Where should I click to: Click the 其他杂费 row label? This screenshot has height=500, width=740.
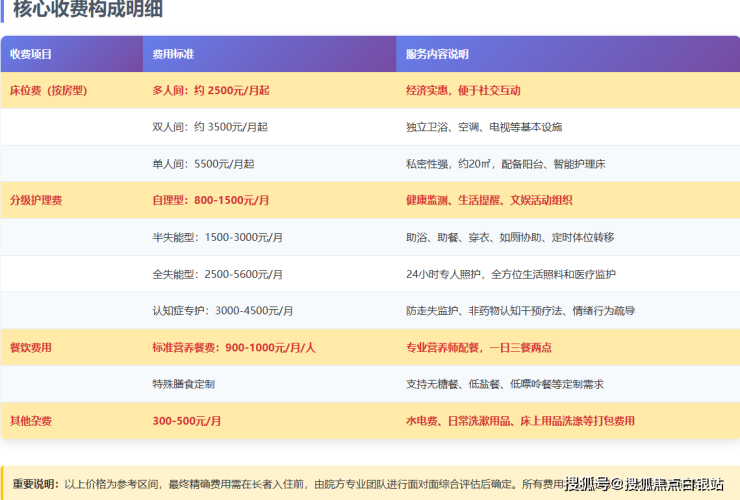[31, 421]
